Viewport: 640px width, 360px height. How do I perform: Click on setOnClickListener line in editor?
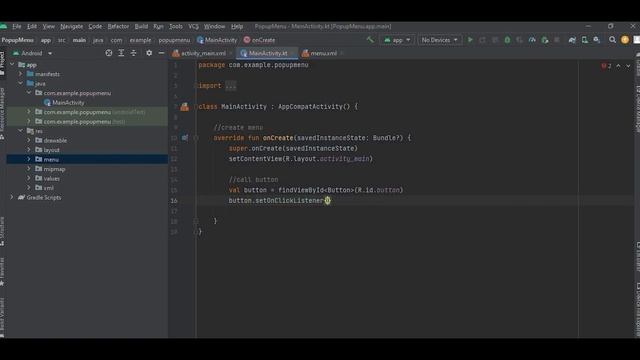pyautogui.click(x=280, y=200)
